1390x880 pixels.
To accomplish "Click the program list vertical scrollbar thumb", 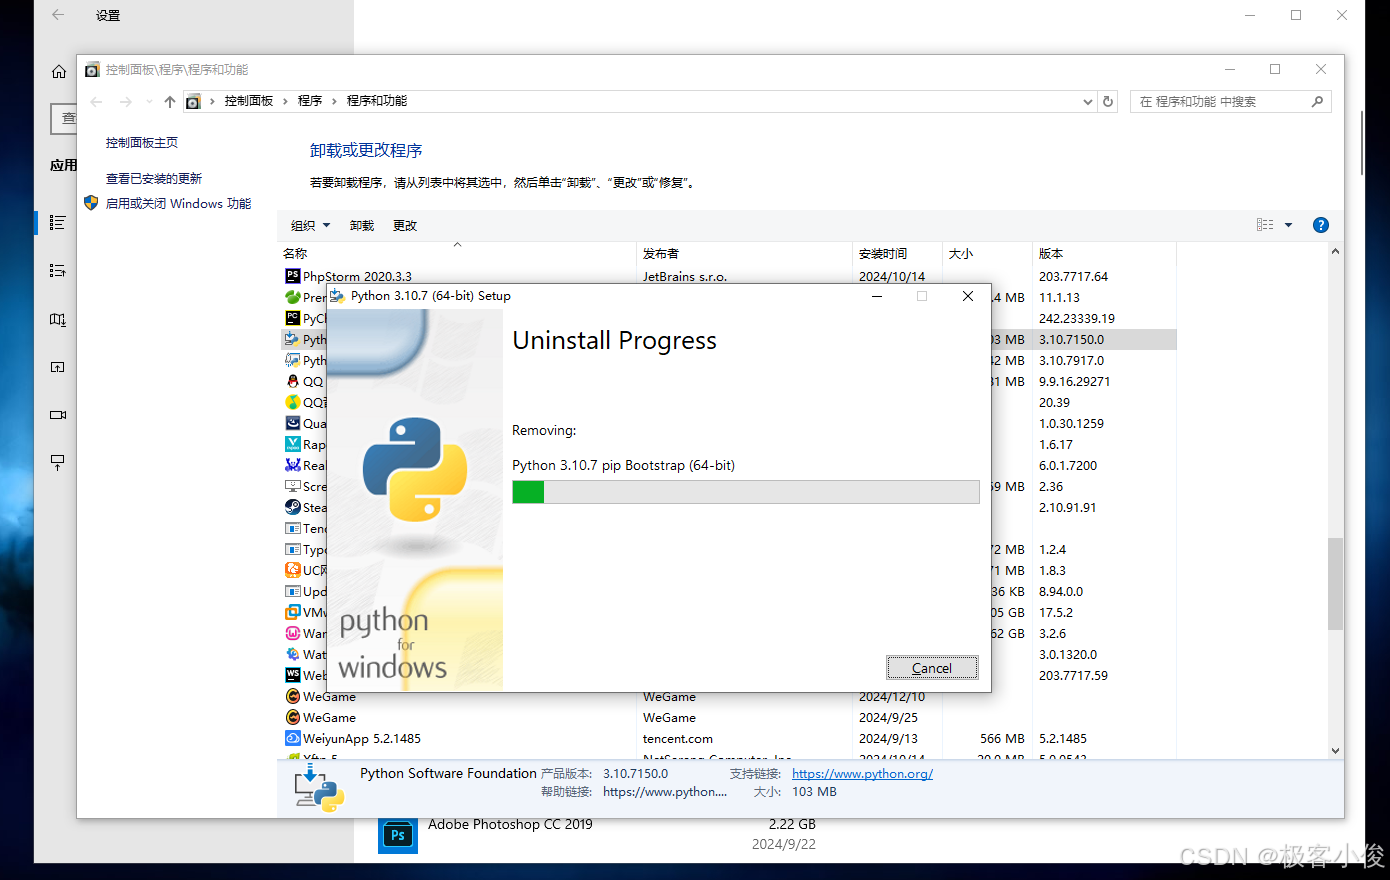I will point(1335,584).
